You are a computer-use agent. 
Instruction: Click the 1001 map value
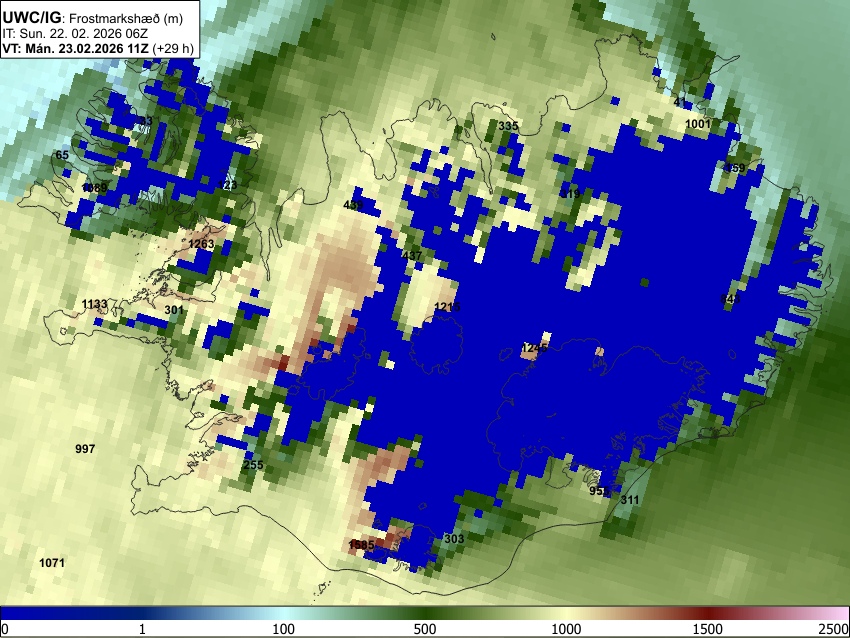pos(698,124)
